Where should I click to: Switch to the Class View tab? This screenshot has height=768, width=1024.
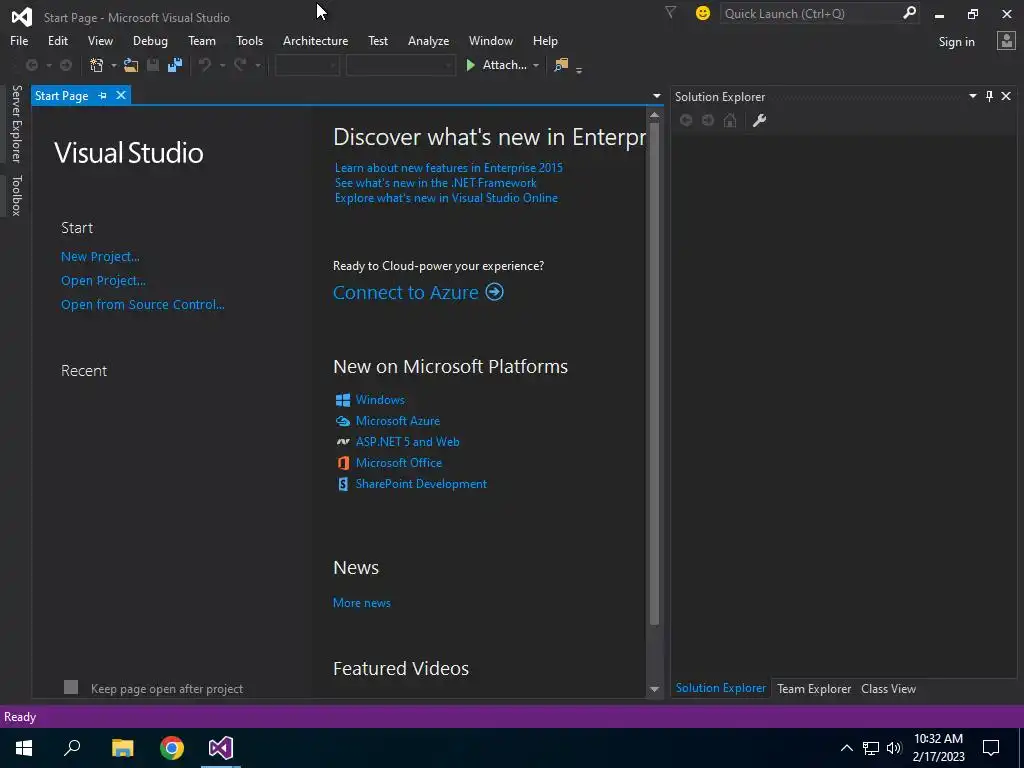click(888, 688)
